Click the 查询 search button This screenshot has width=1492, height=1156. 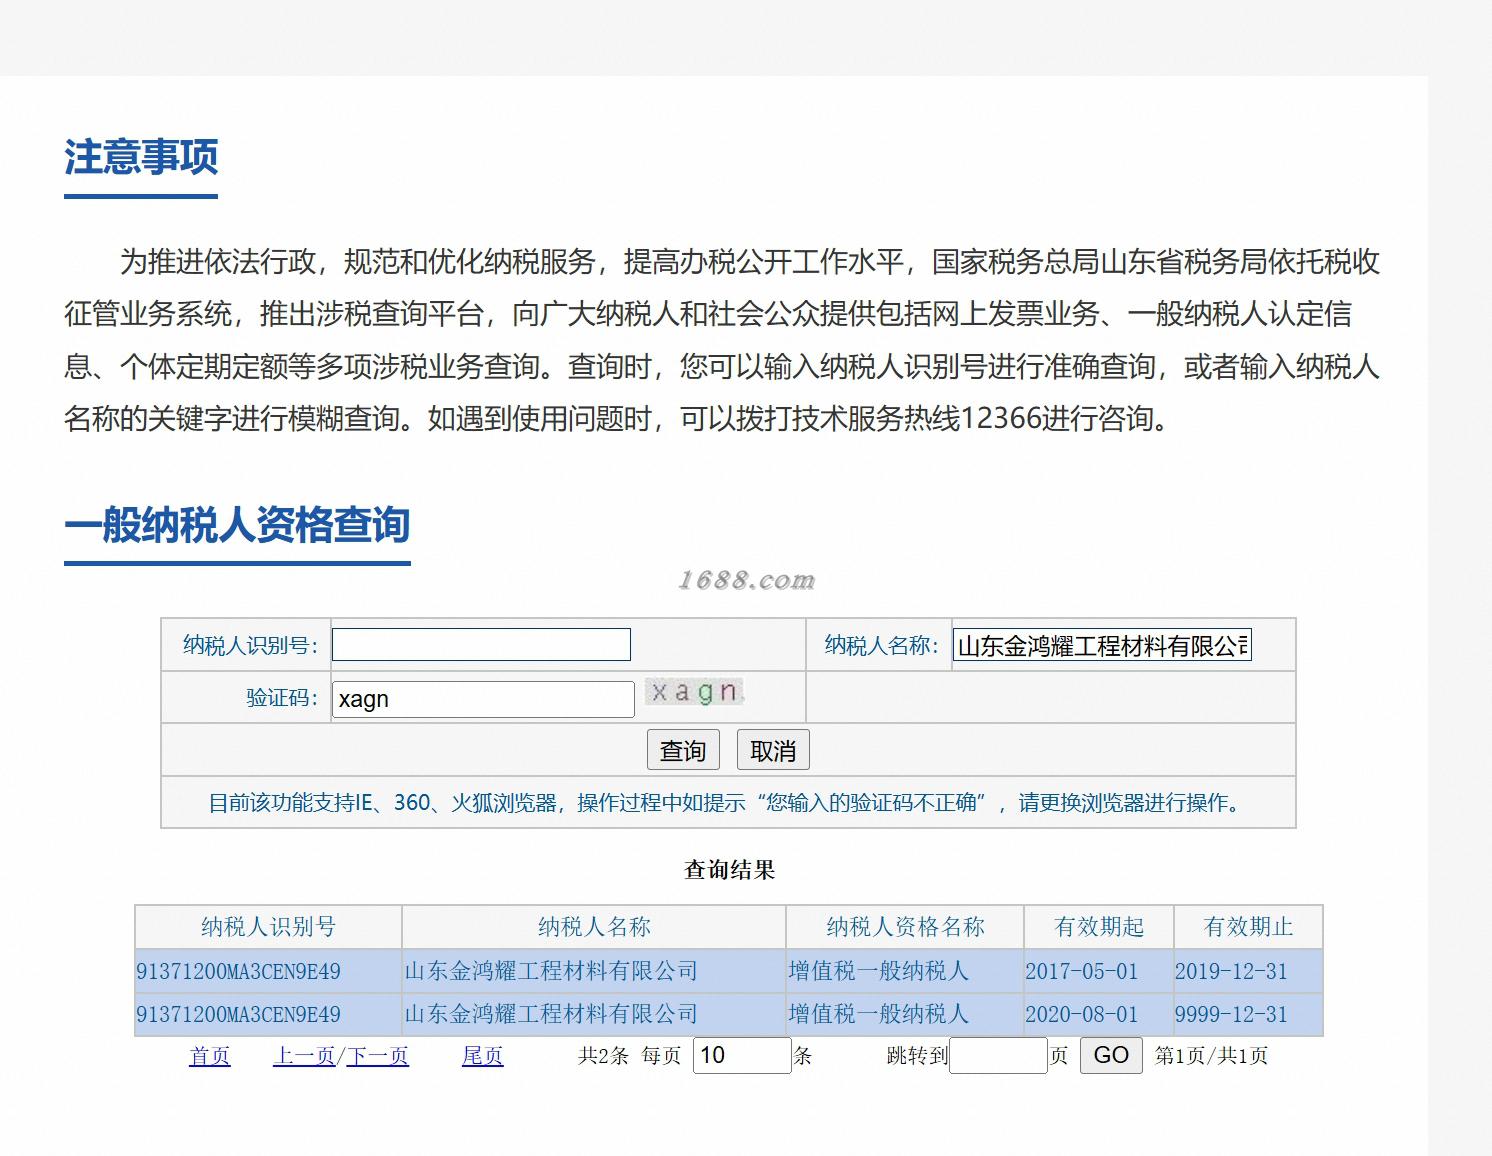pos(683,750)
